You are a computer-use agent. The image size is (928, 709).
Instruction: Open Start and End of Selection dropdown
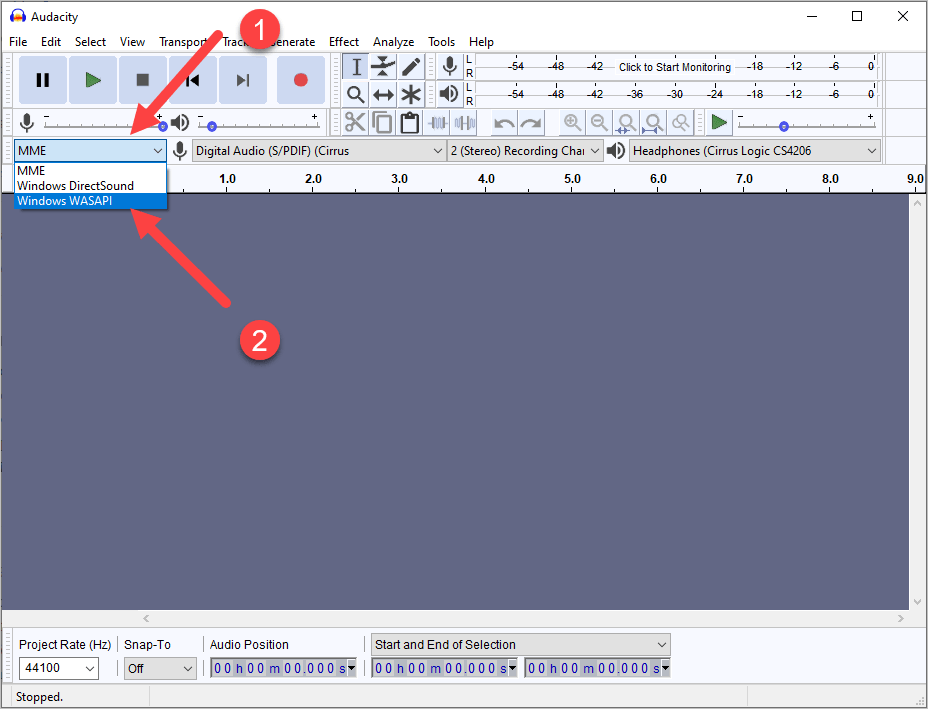tap(521, 644)
